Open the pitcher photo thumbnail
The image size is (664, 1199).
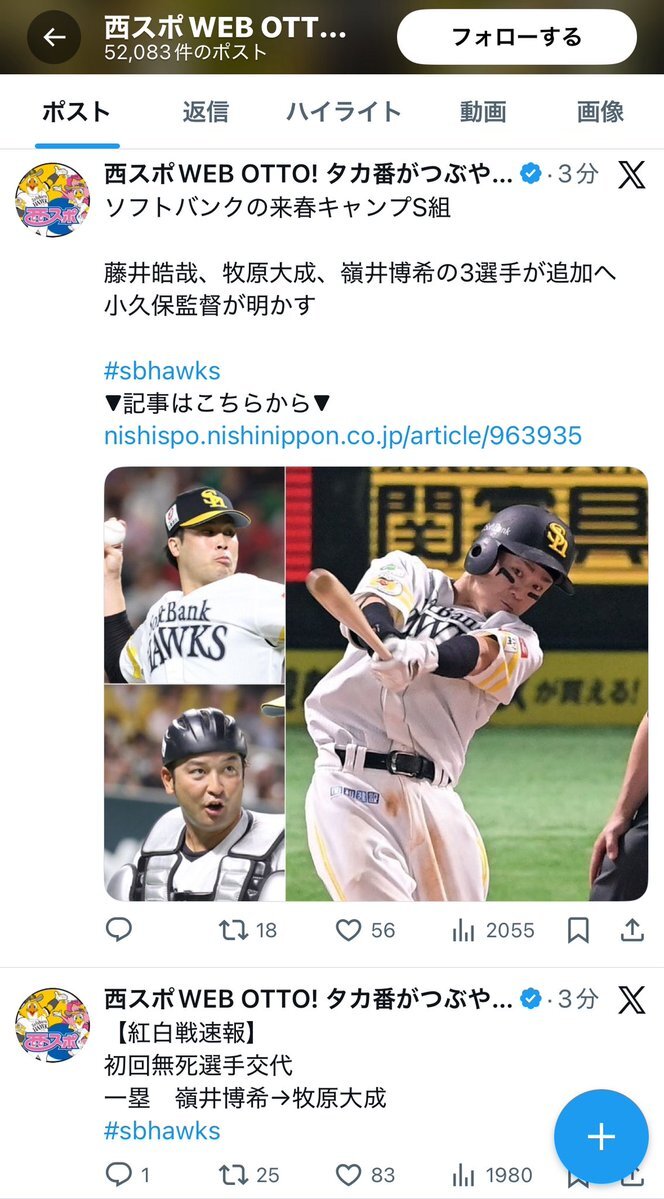[194, 574]
